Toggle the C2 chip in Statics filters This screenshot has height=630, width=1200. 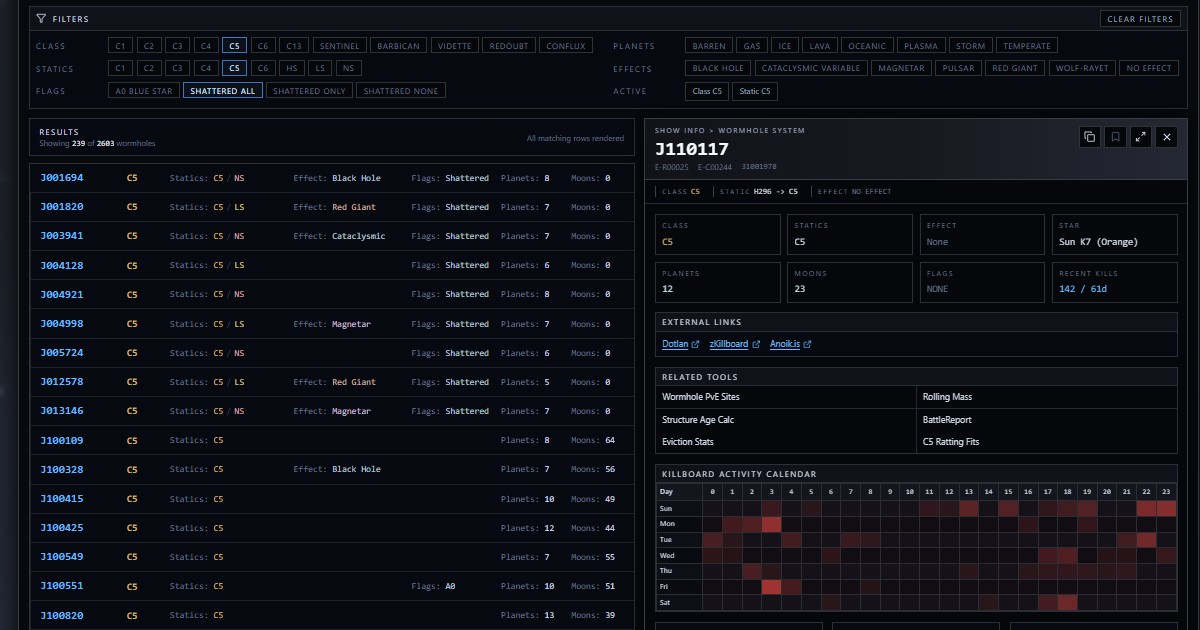[x=148, y=68]
